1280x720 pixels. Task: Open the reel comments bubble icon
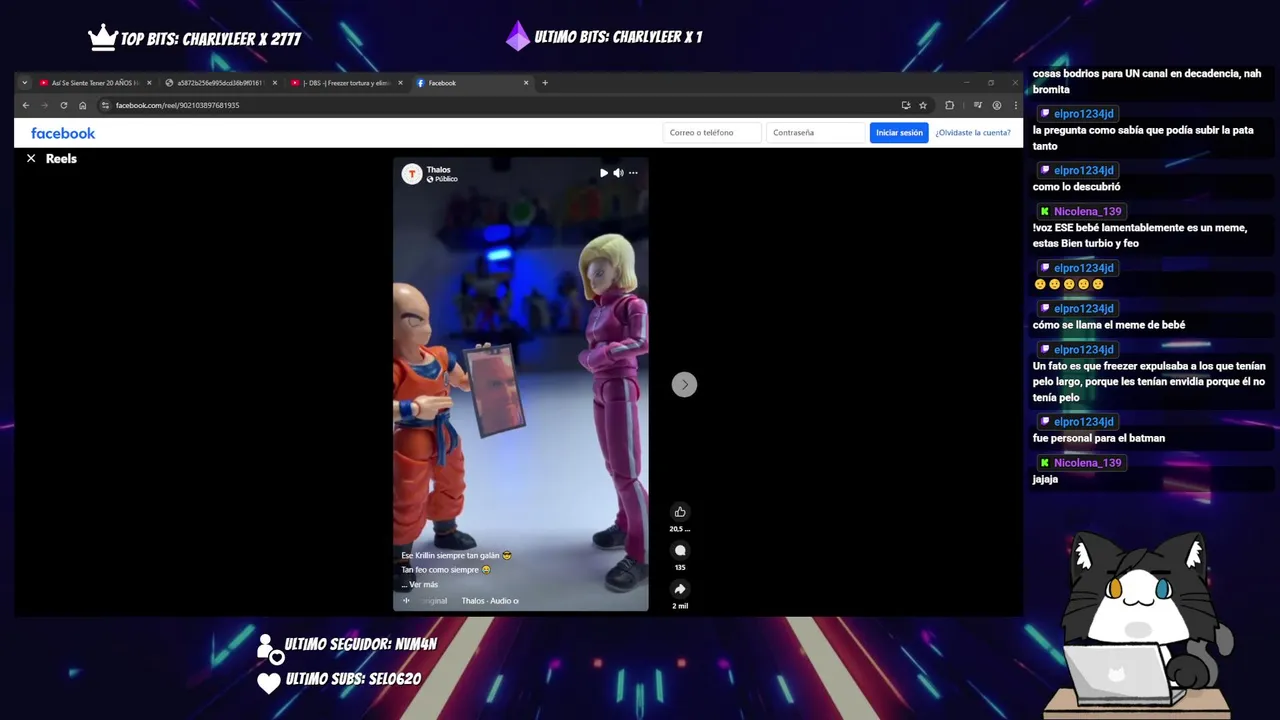coord(680,550)
